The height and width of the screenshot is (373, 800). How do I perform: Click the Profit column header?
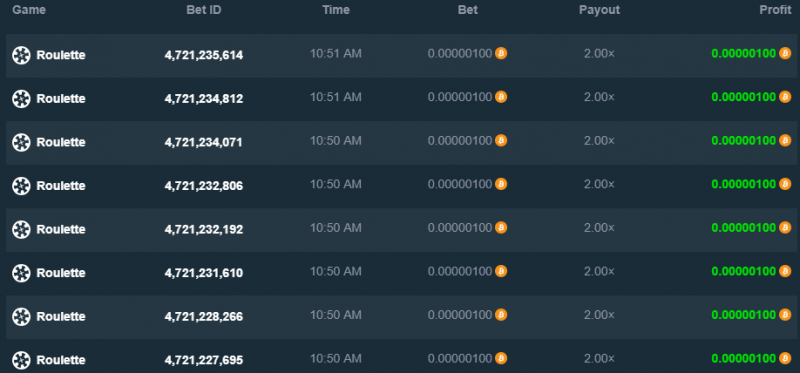click(x=776, y=10)
